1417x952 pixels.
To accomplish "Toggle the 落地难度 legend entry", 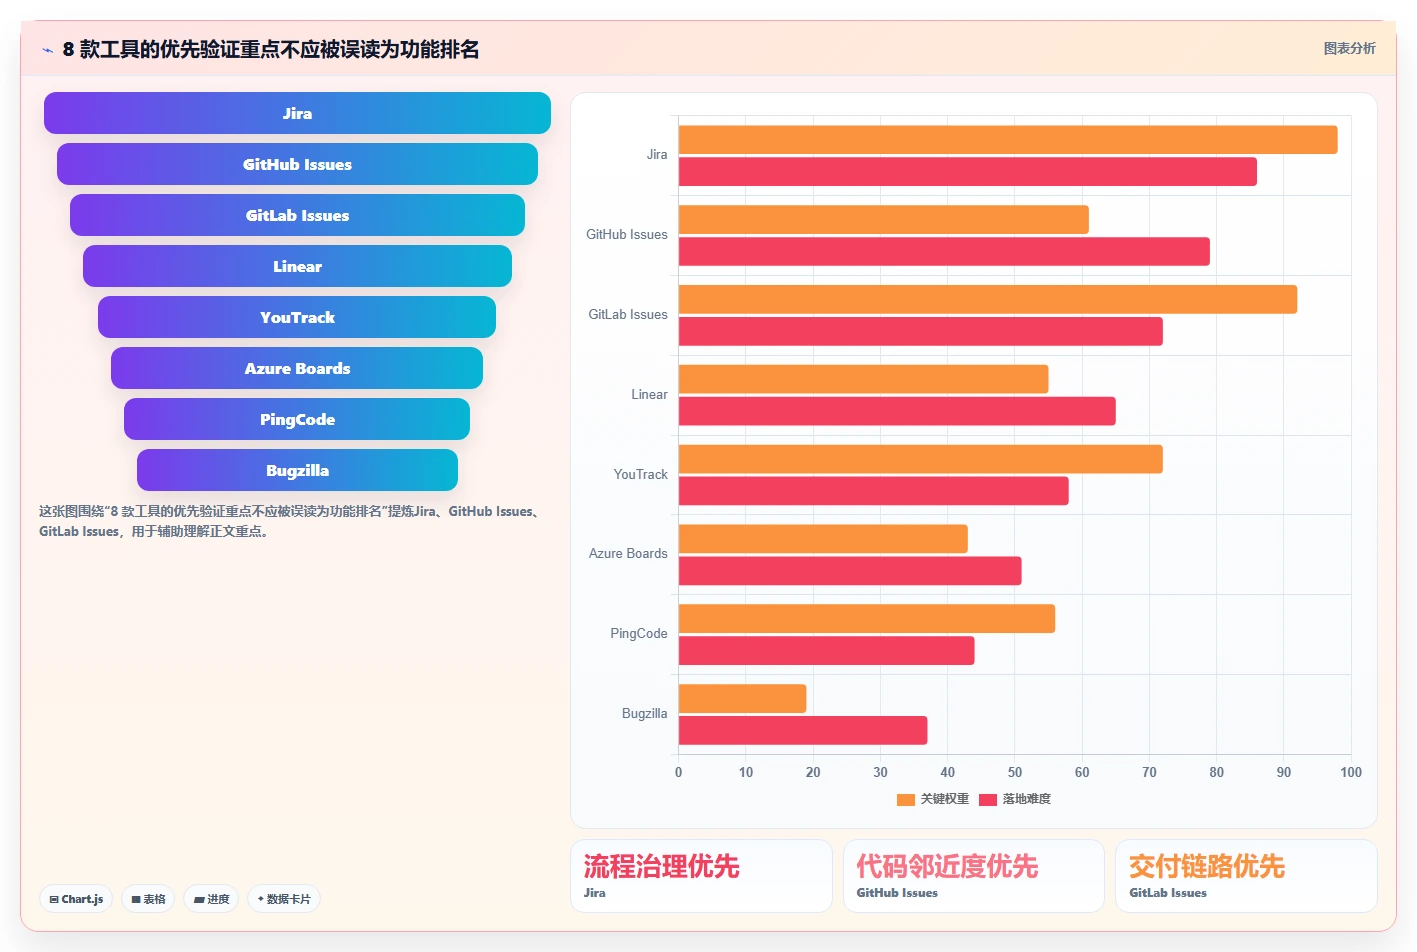I will coord(1015,799).
